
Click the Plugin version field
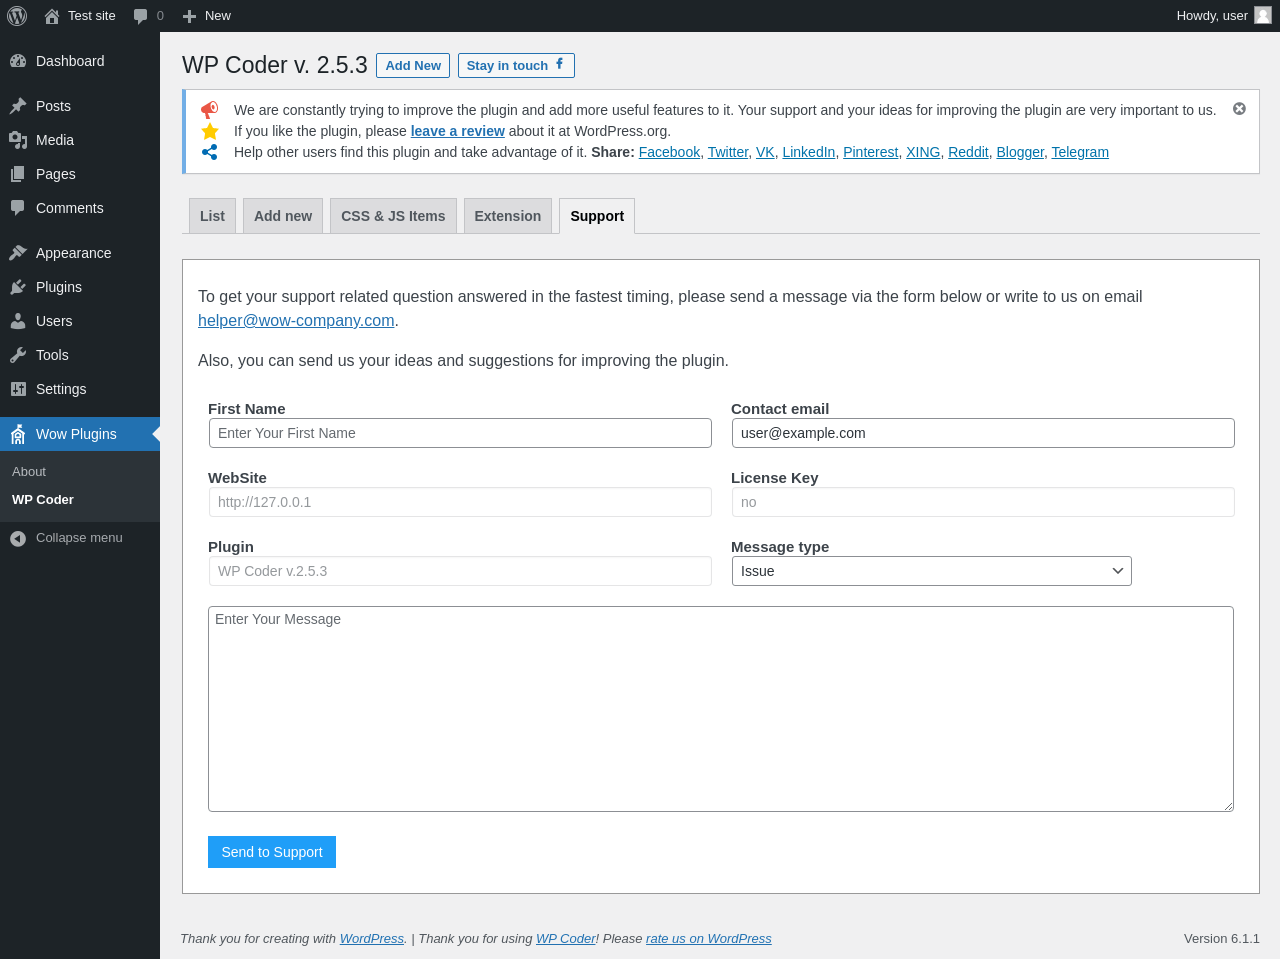tap(460, 571)
